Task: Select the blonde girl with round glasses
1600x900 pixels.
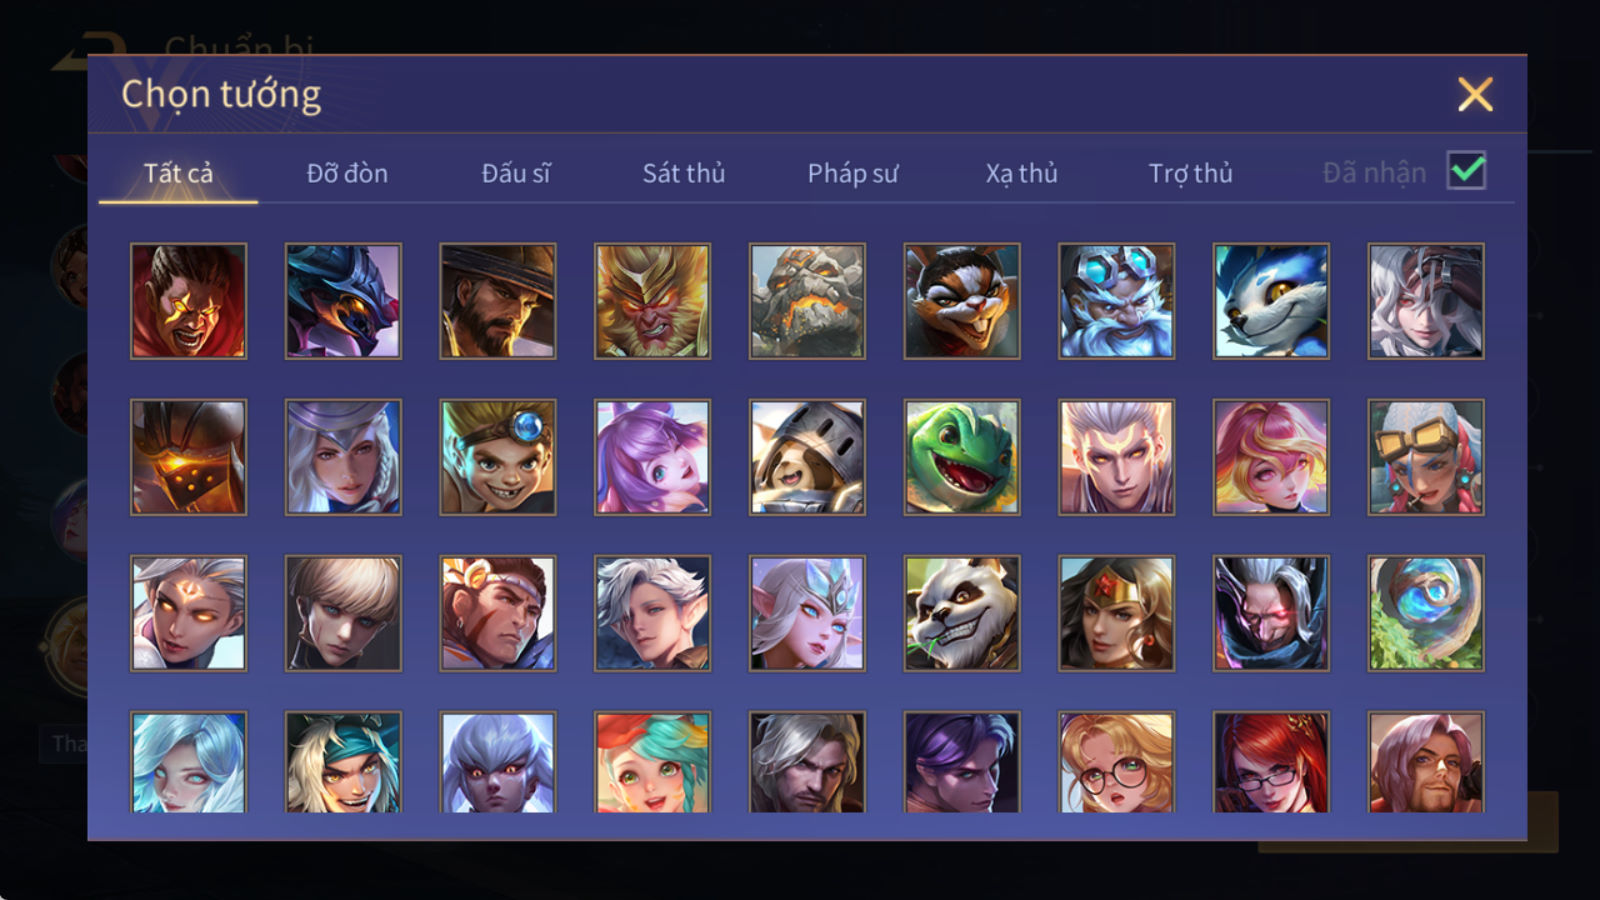Action: click(x=1116, y=762)
